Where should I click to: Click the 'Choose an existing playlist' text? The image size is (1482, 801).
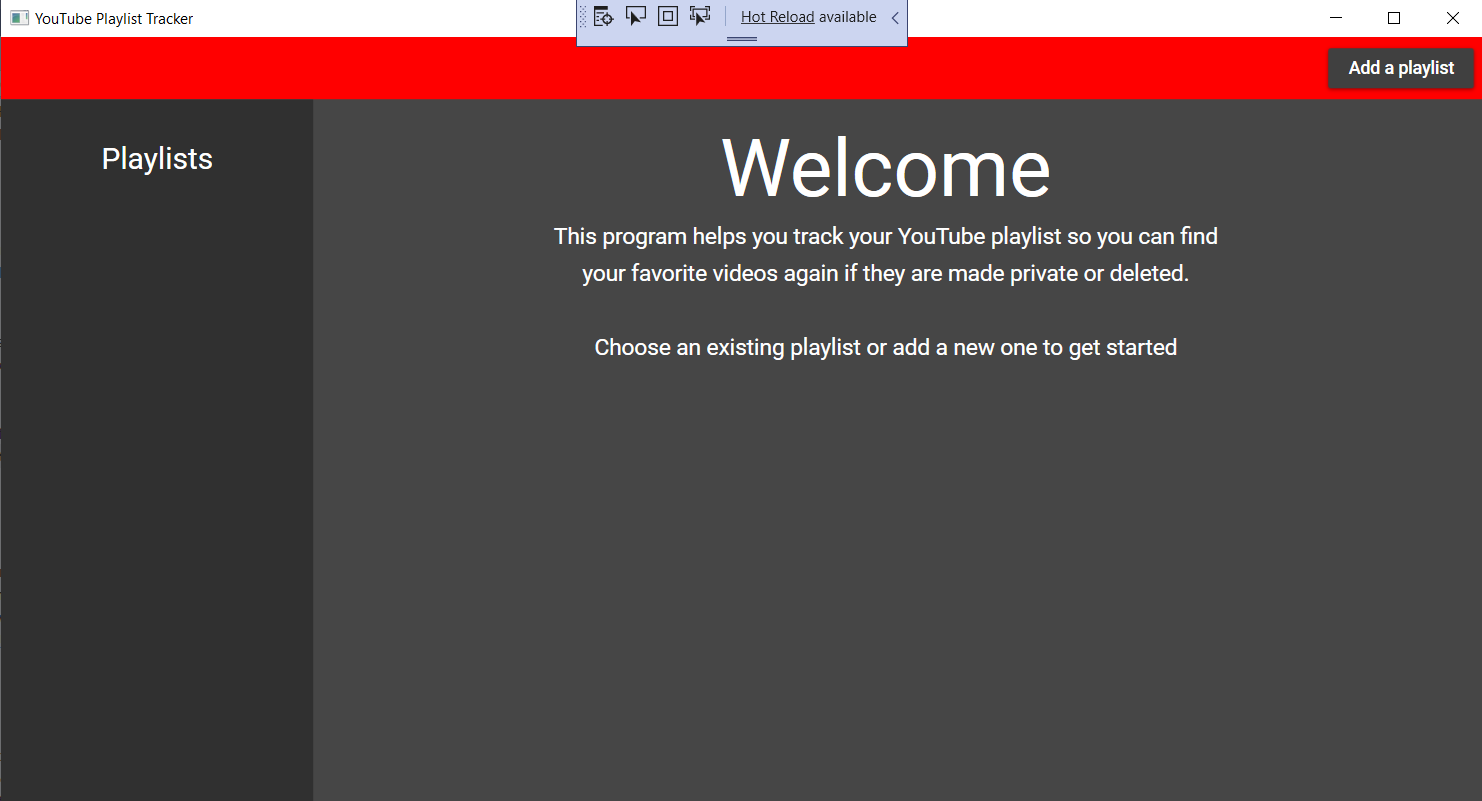(x=886, y=347)
